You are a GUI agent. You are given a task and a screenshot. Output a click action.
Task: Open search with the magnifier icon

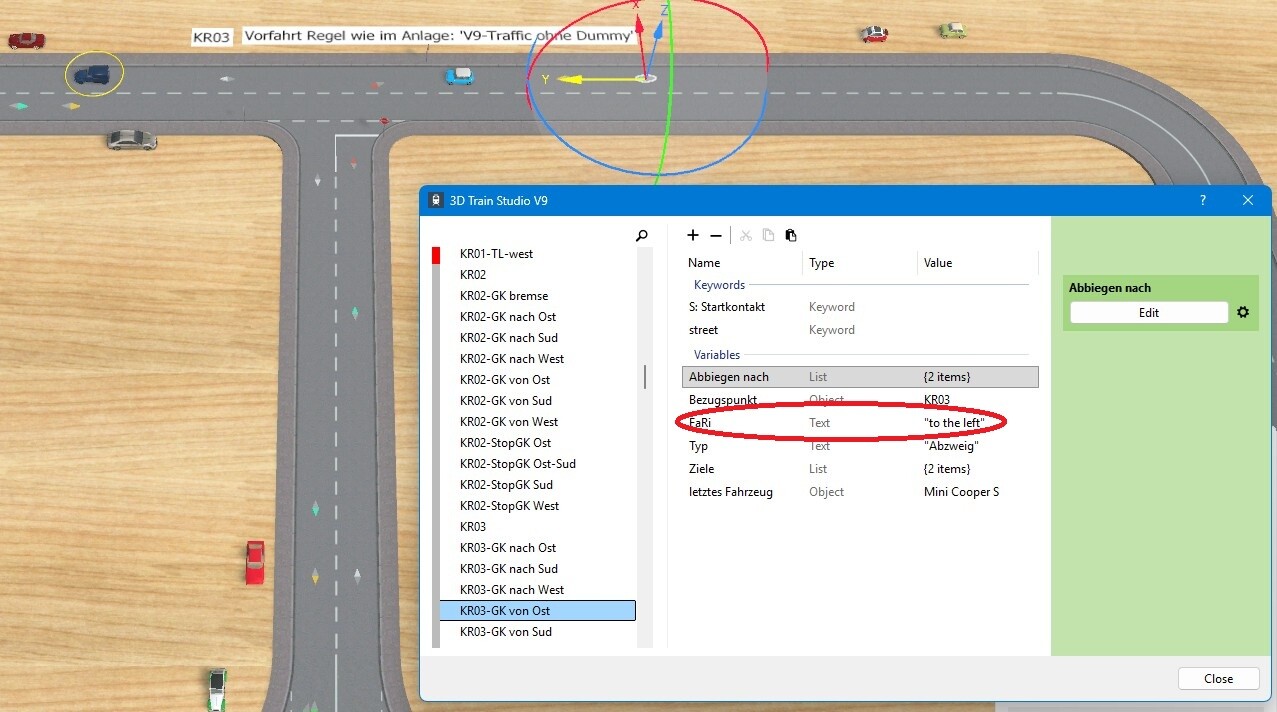[642, 236]
